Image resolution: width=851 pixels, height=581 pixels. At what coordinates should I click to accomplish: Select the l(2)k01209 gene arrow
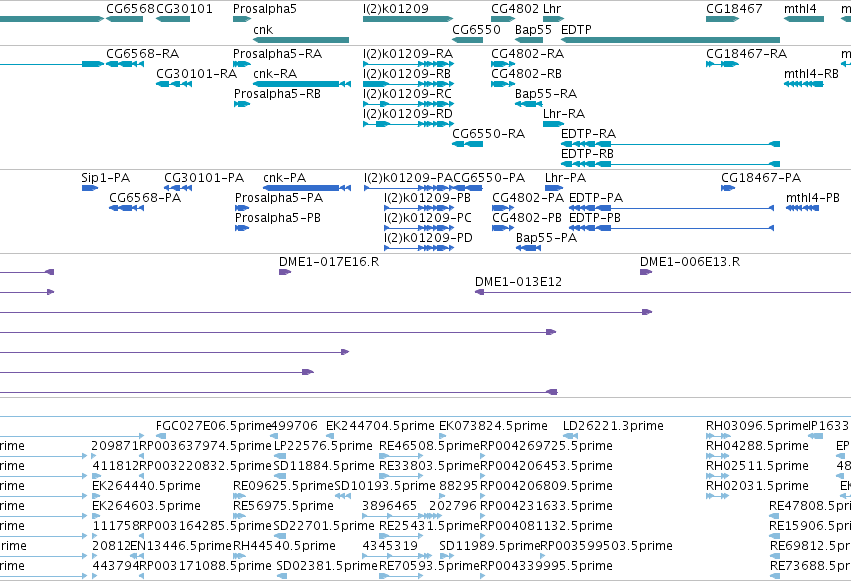(408, 19)
